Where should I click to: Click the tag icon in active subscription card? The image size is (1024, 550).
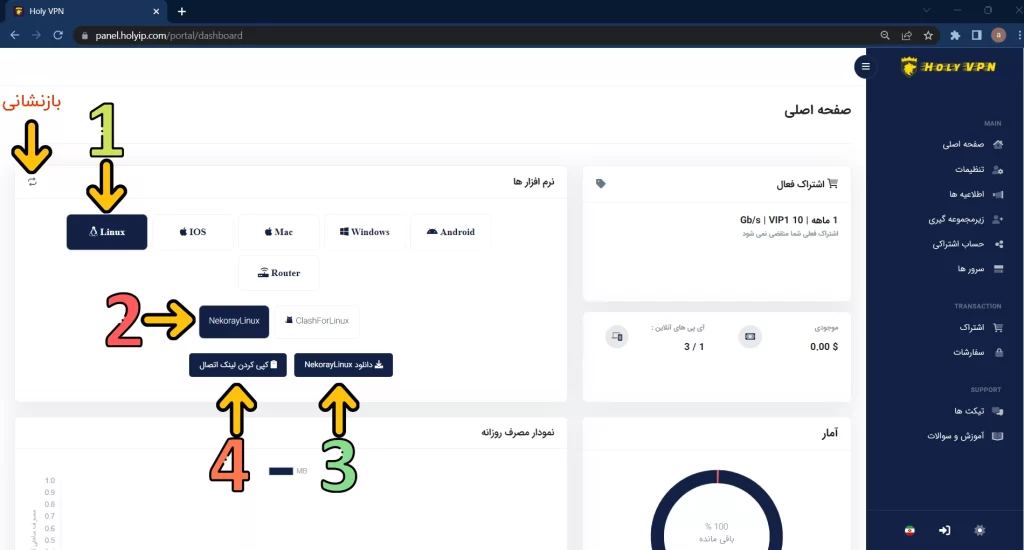pyautogui.click(x=600, y=184)
